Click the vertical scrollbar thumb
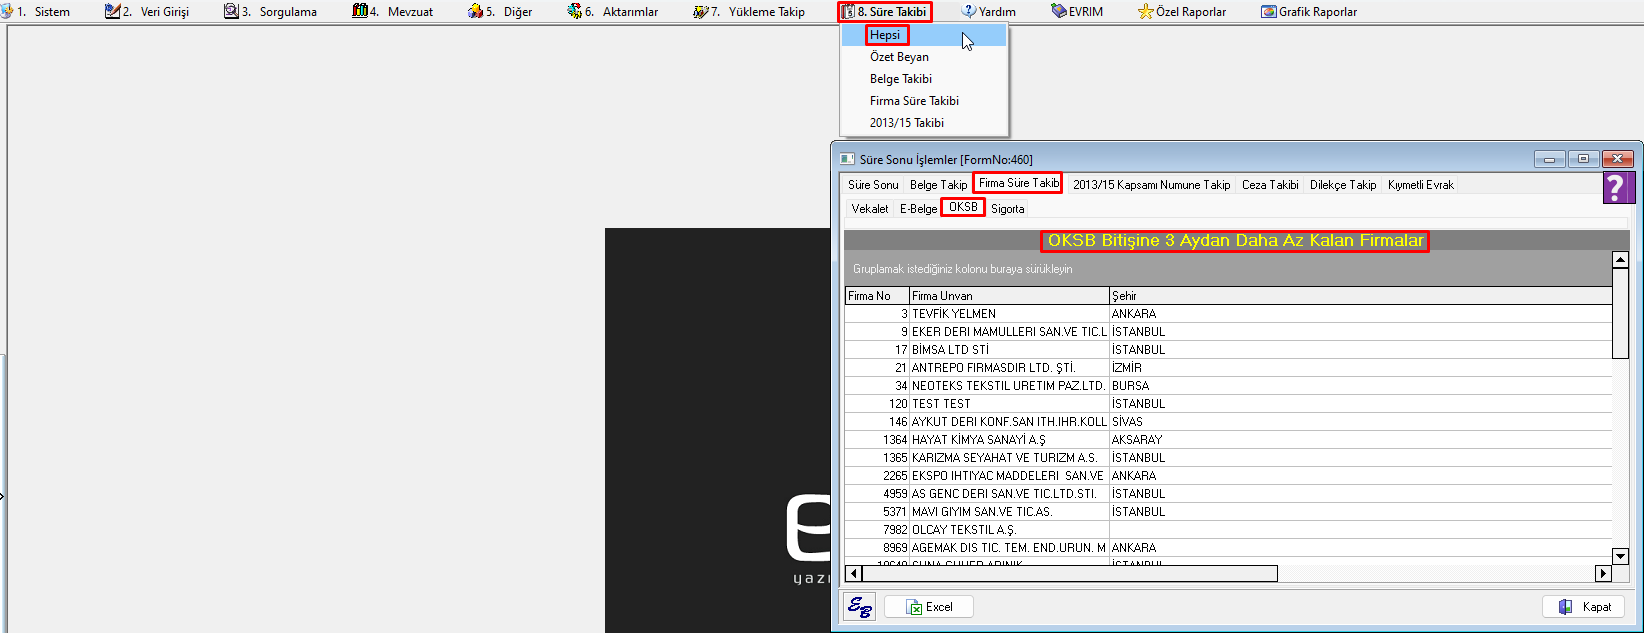The width and height of the screenshot is (1644, 633). click(1621, 313)
